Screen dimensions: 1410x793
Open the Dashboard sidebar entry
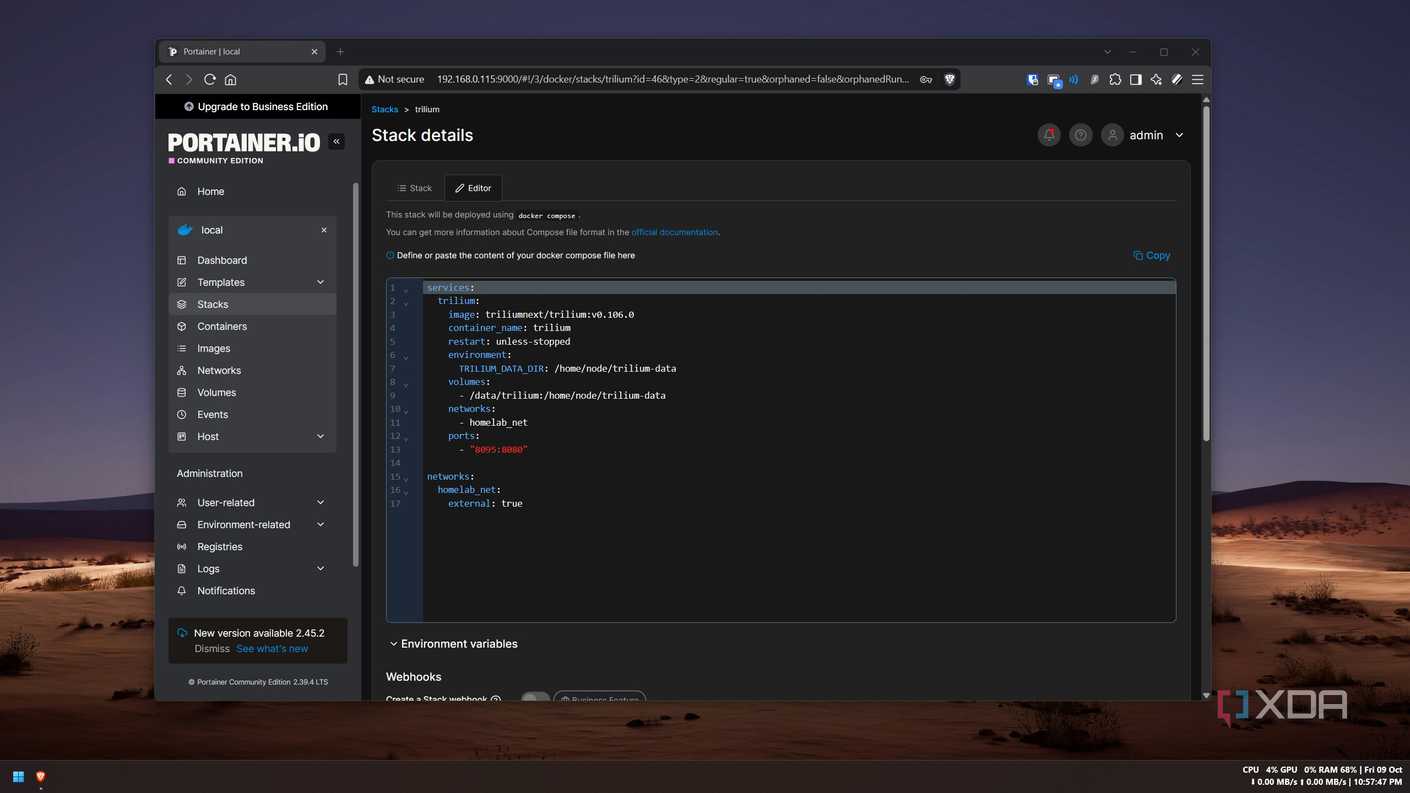(x=252, y=260)
